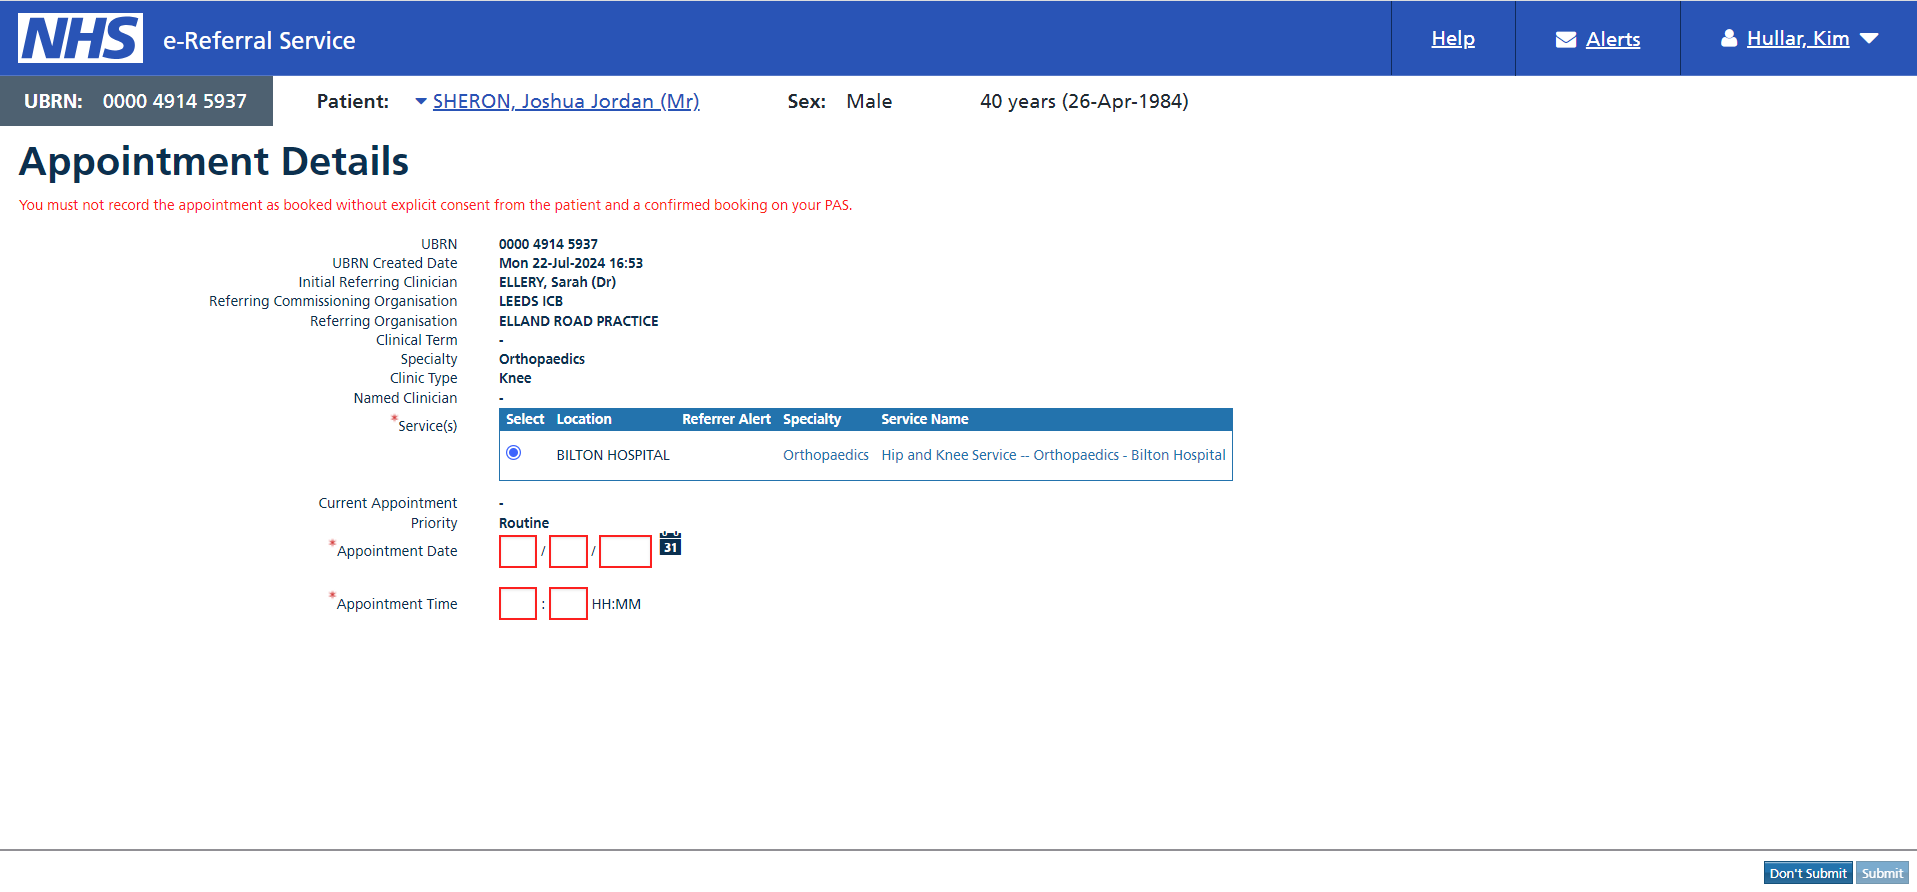Click the red consent warning message
This screenshot has width=1917, height=892.
tap(436, 205)
